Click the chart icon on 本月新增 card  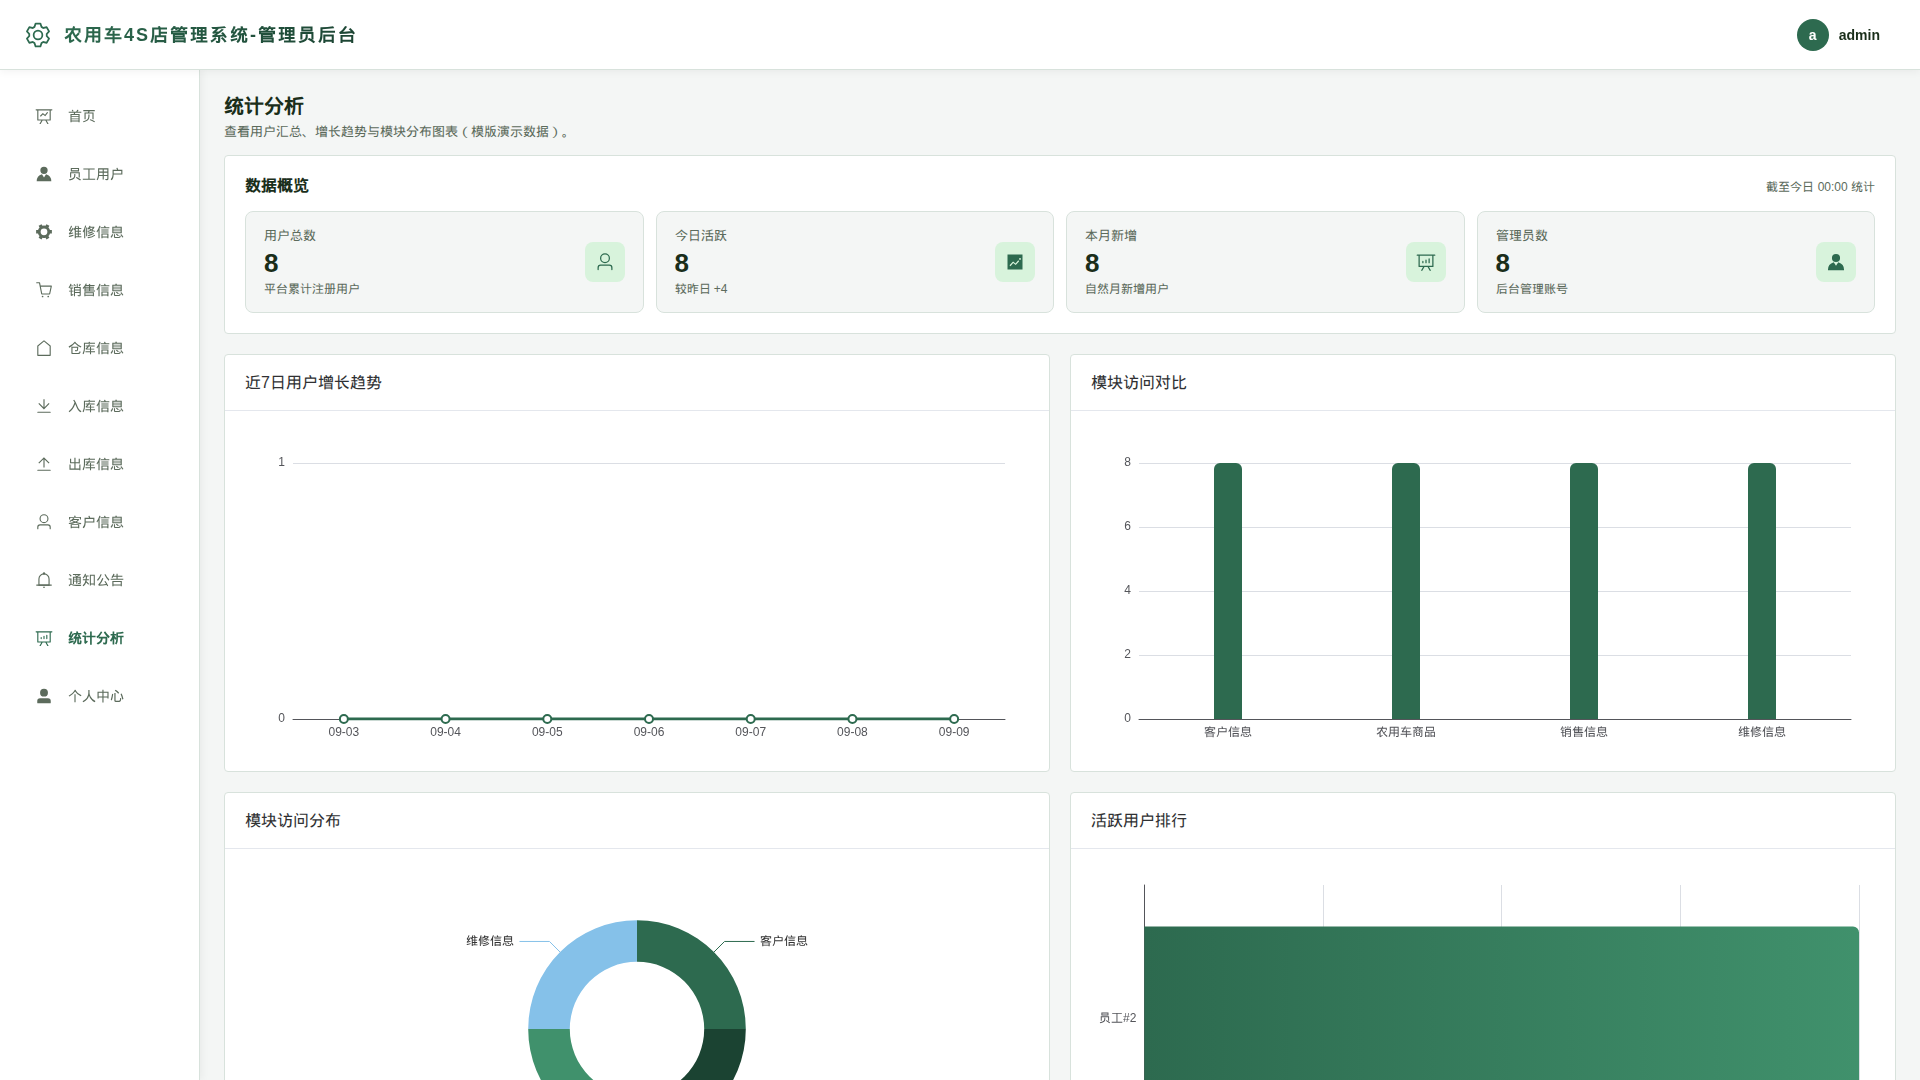coord(1426,262)
